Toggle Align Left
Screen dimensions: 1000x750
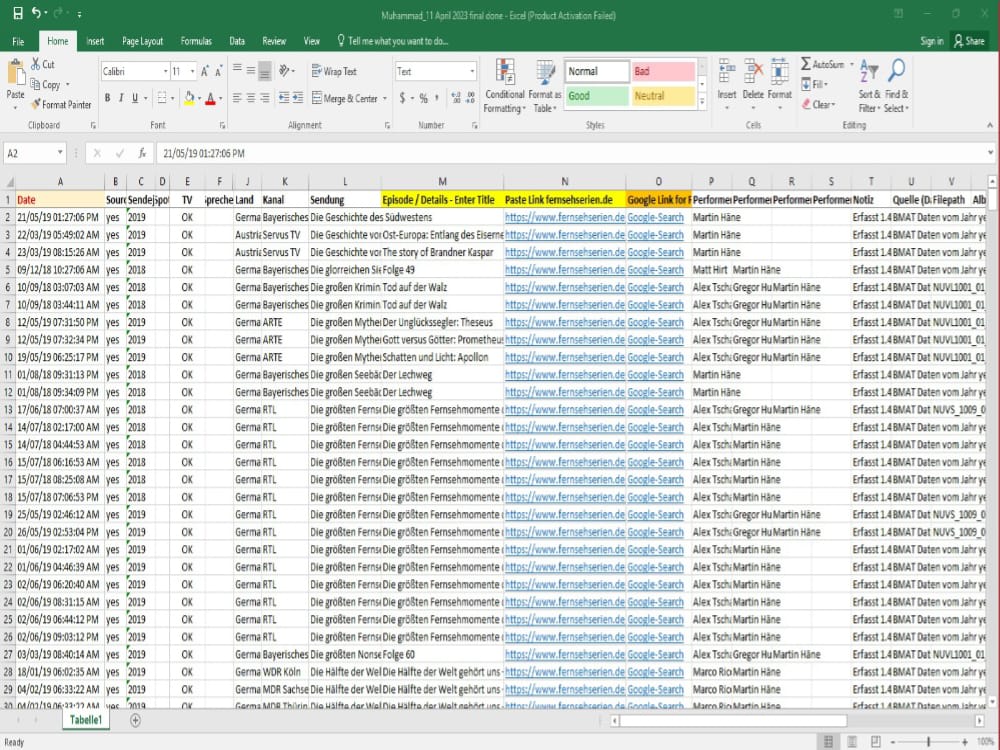point(237,98)
